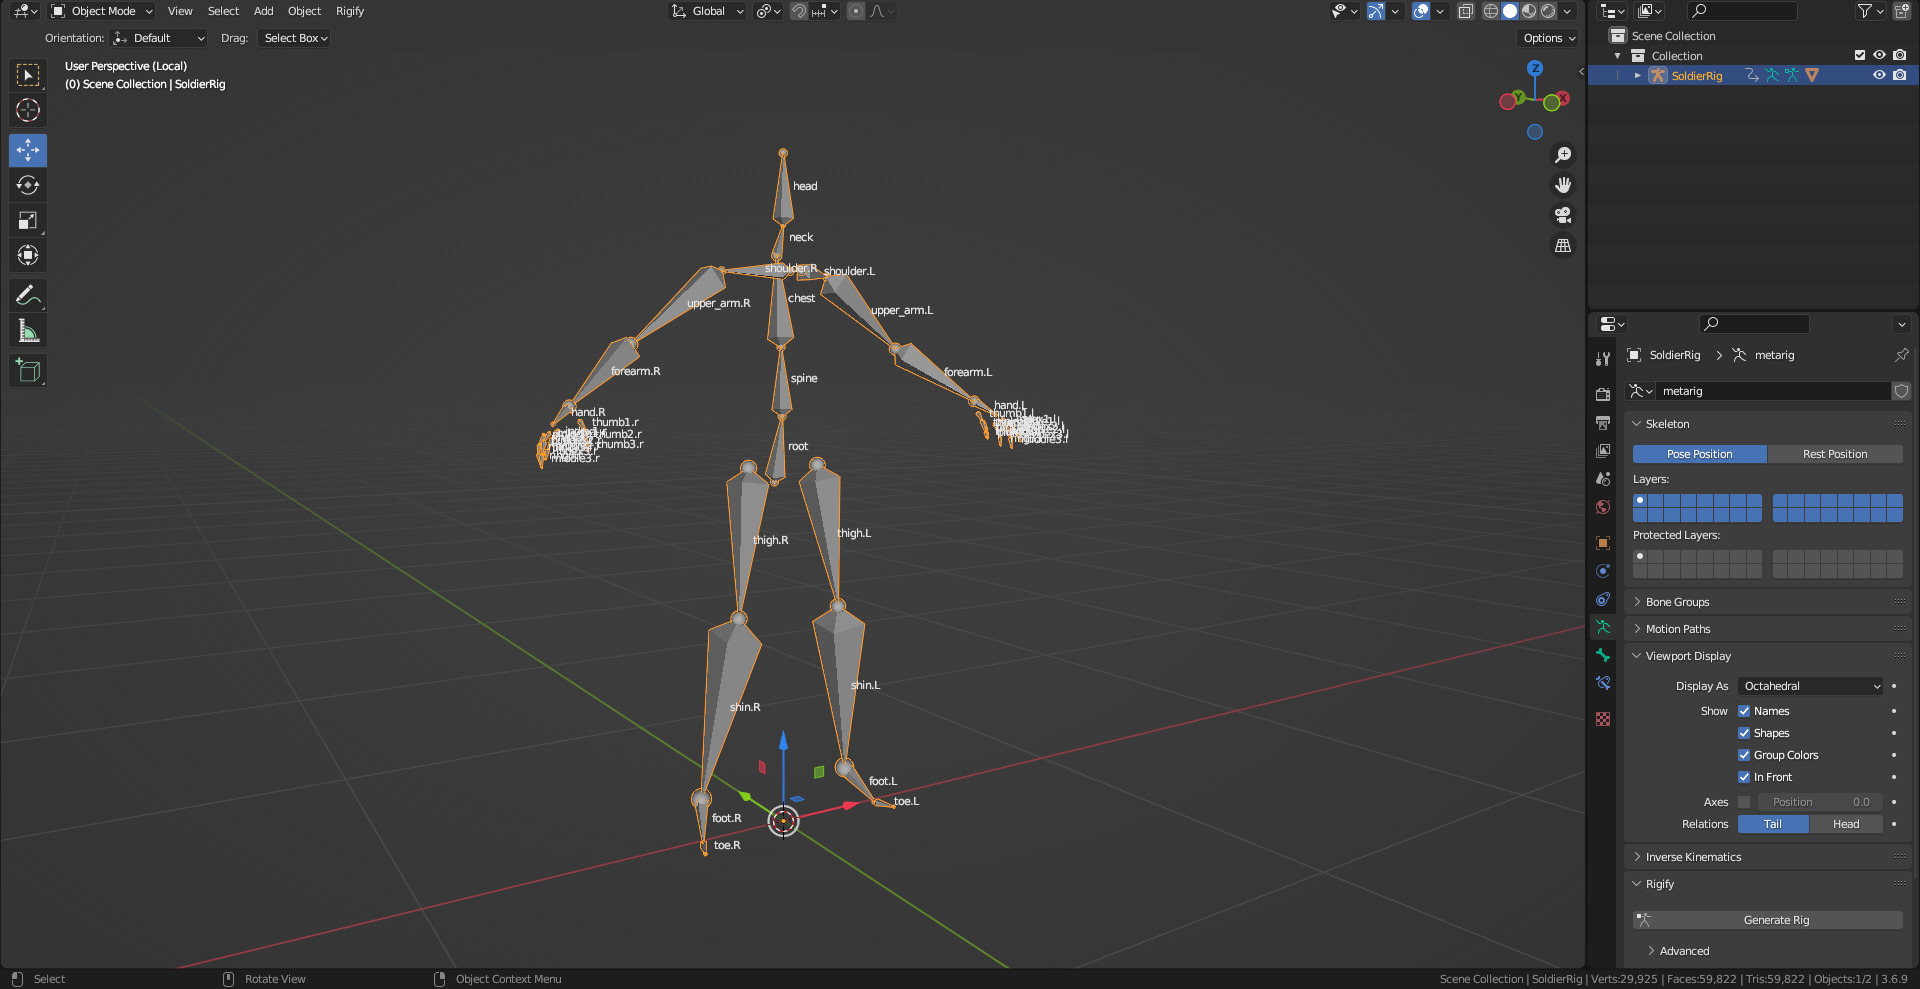This screenshot has height=989, width=1920.
Task: Click the zoom magnifier viewport gizmo
Action: [x=1563, y=155]
